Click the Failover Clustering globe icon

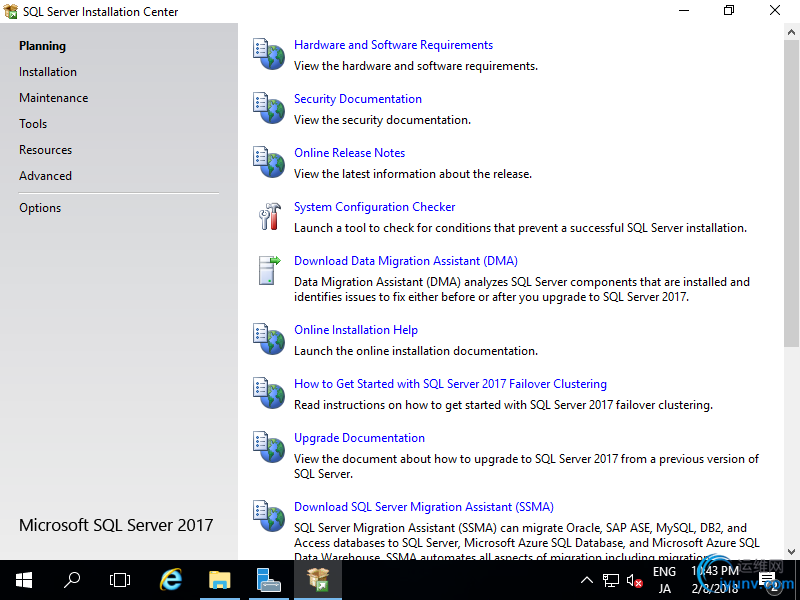[269, 393]
